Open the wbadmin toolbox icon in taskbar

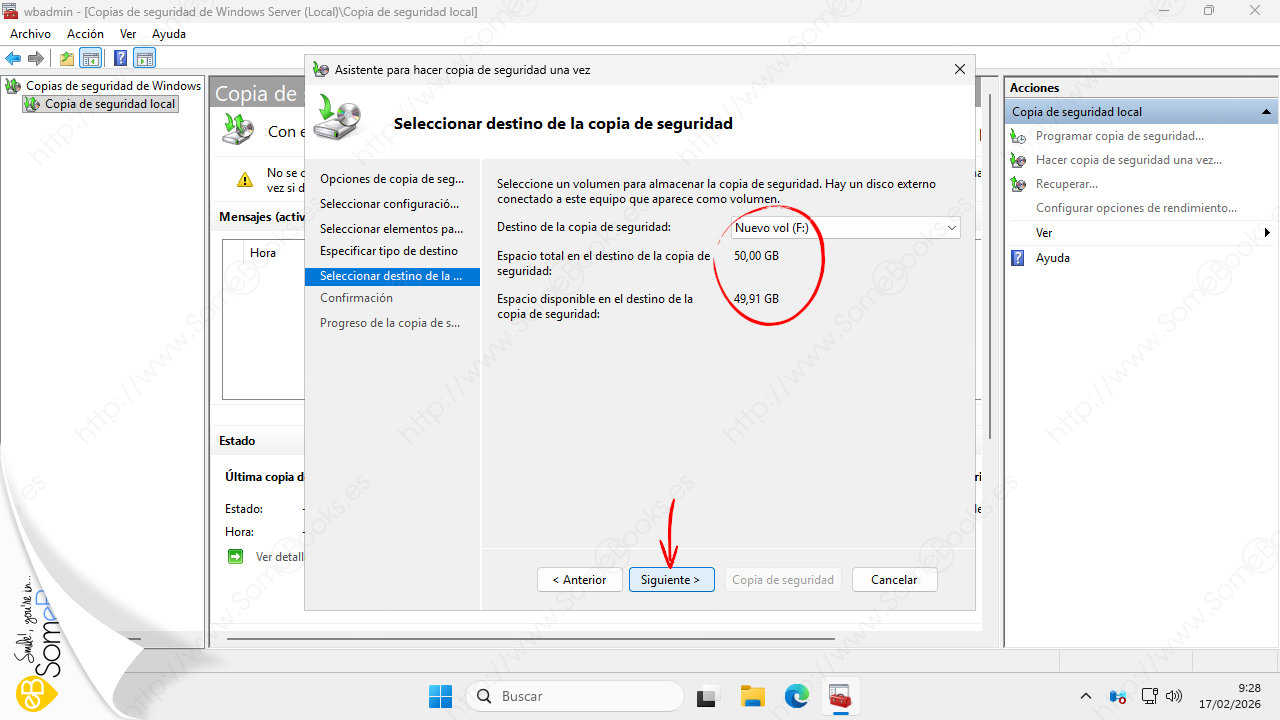click(x=839, y=696)
